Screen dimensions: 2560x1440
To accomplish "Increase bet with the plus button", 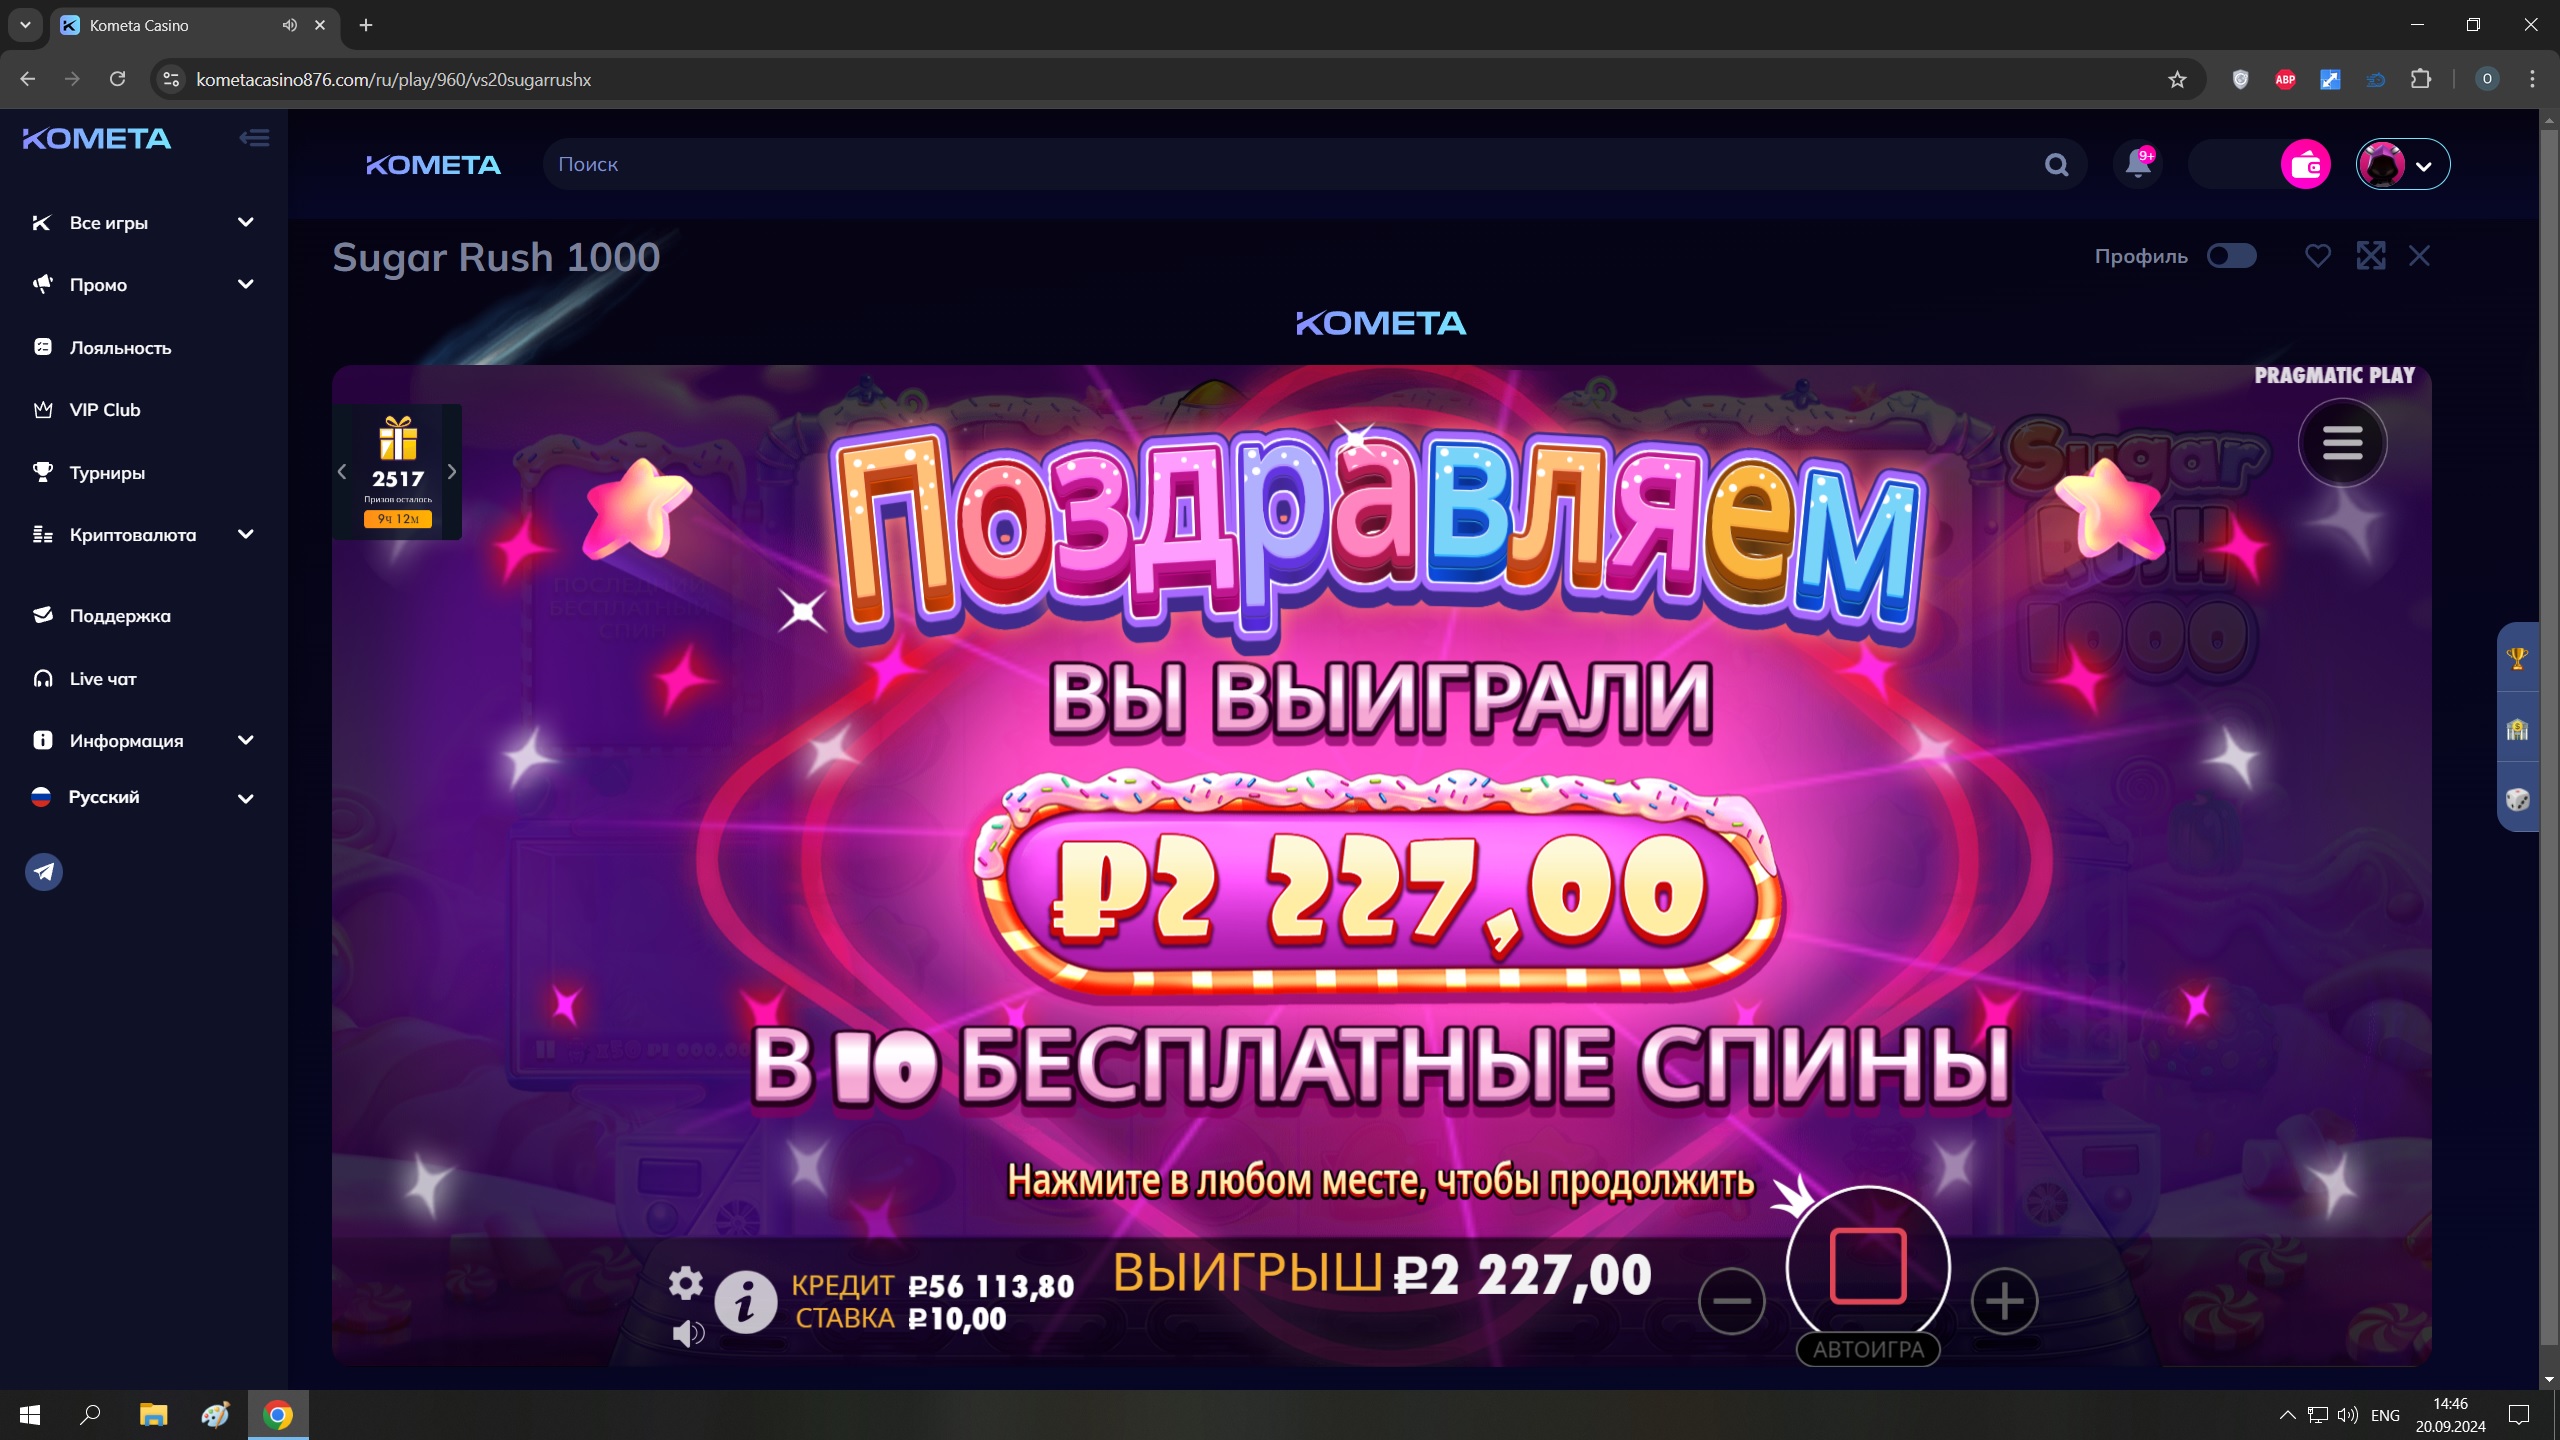I will tap(2004, 1301).
